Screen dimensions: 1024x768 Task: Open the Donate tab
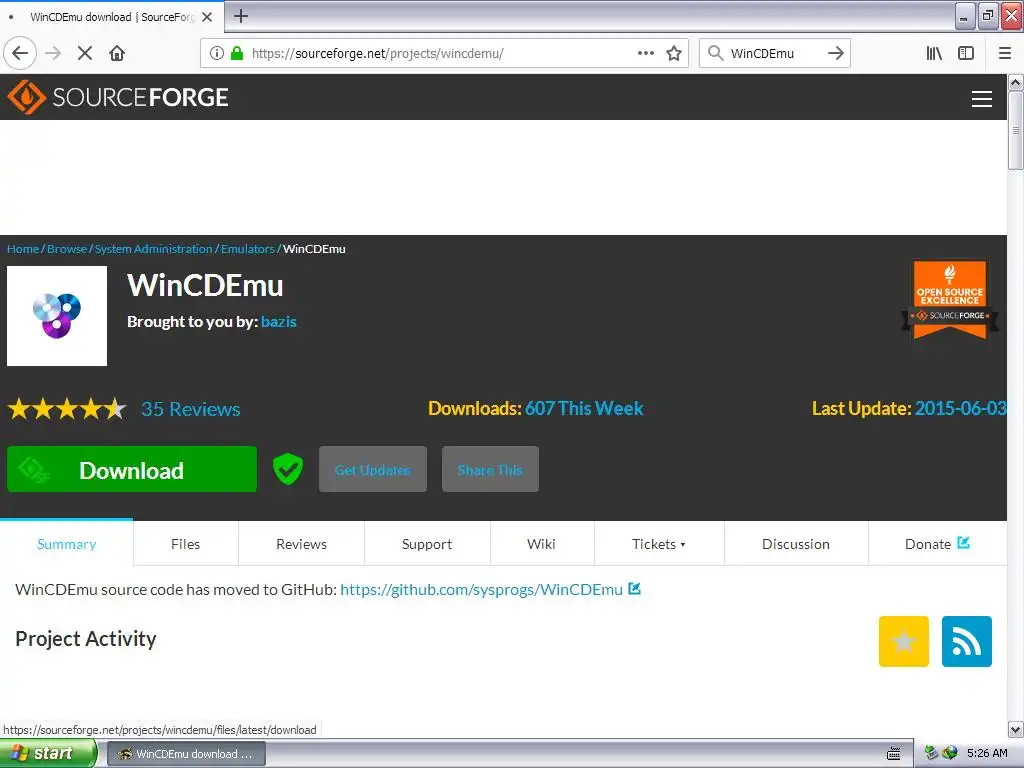tap(937, 543)
